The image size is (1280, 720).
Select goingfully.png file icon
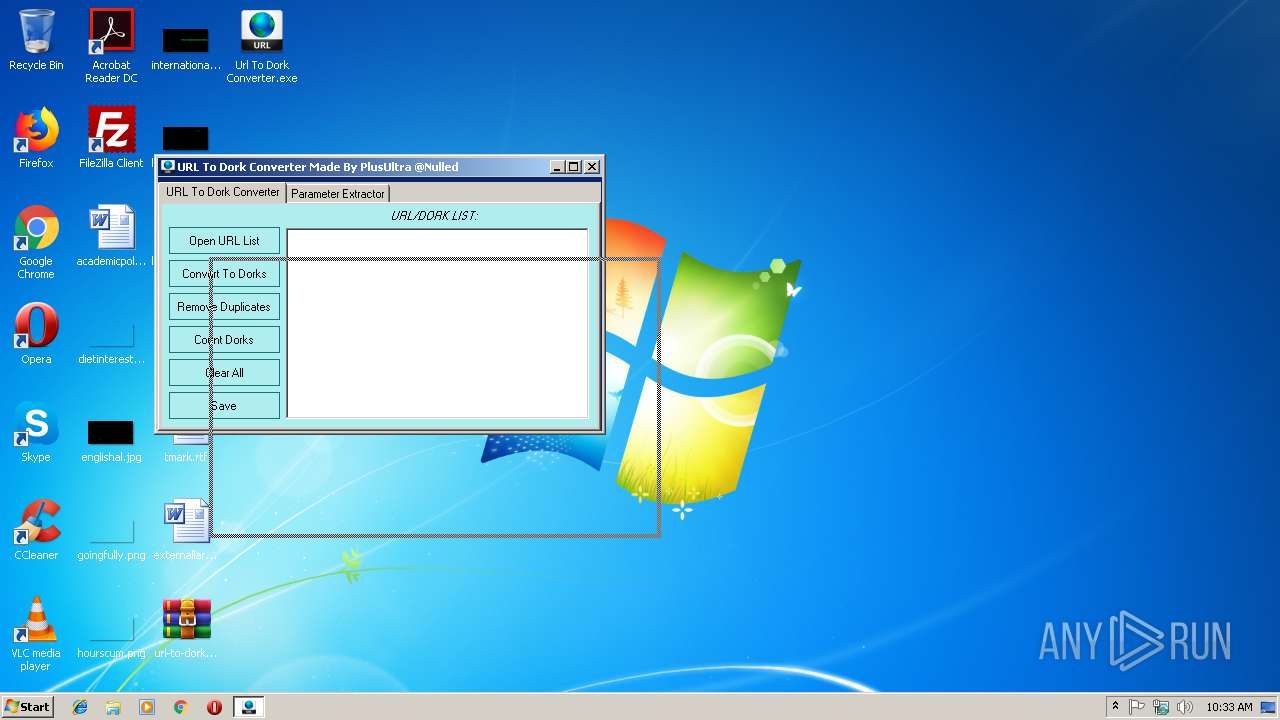(x=111, y=538)
